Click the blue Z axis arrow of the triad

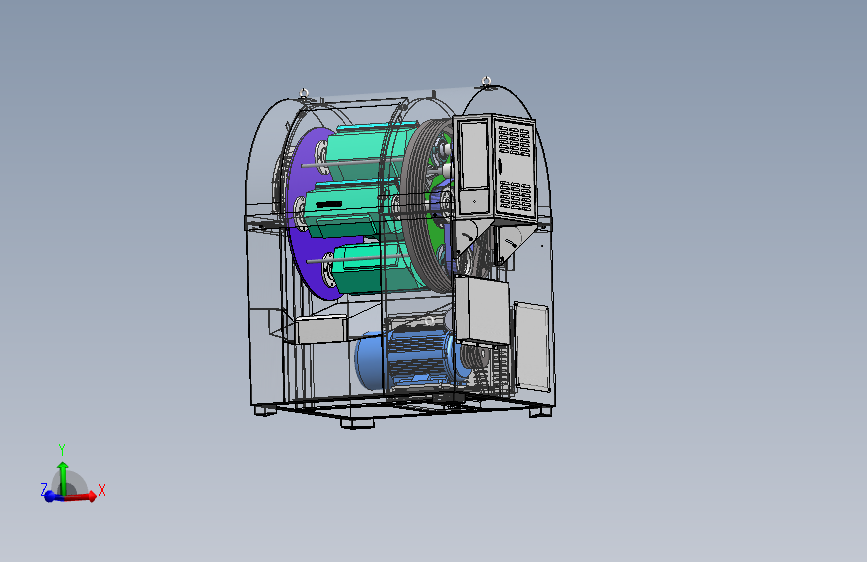pyautogui.click(x=51, y=496)
